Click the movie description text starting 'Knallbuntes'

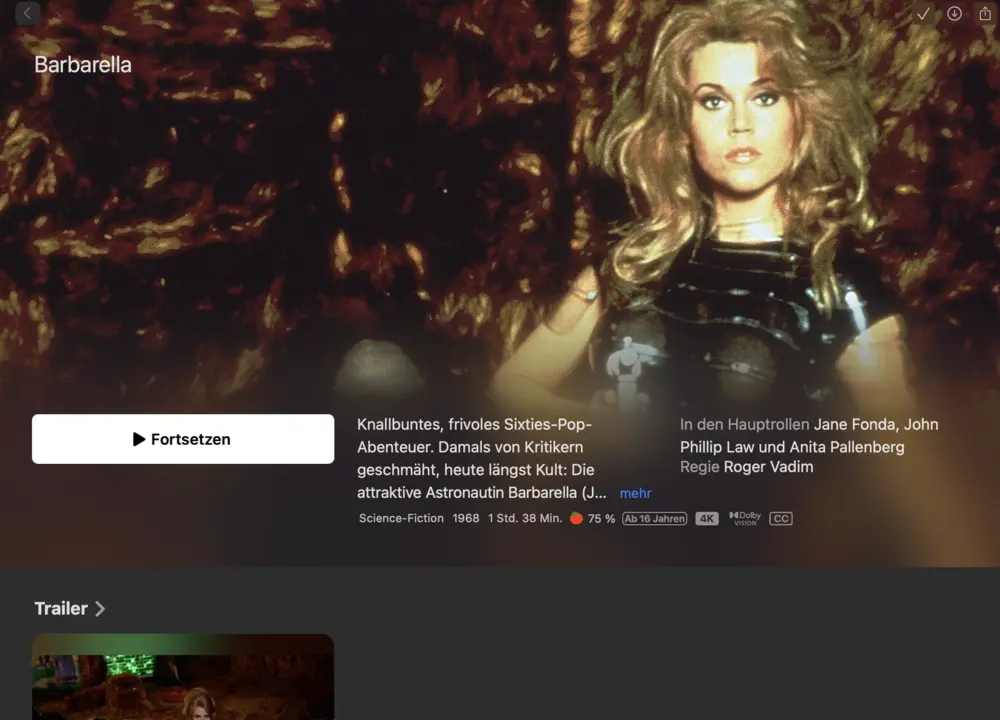482,459
